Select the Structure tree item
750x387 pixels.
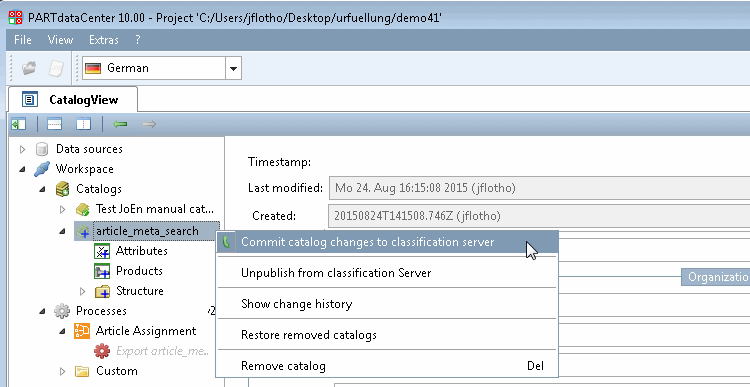(140, 291)
